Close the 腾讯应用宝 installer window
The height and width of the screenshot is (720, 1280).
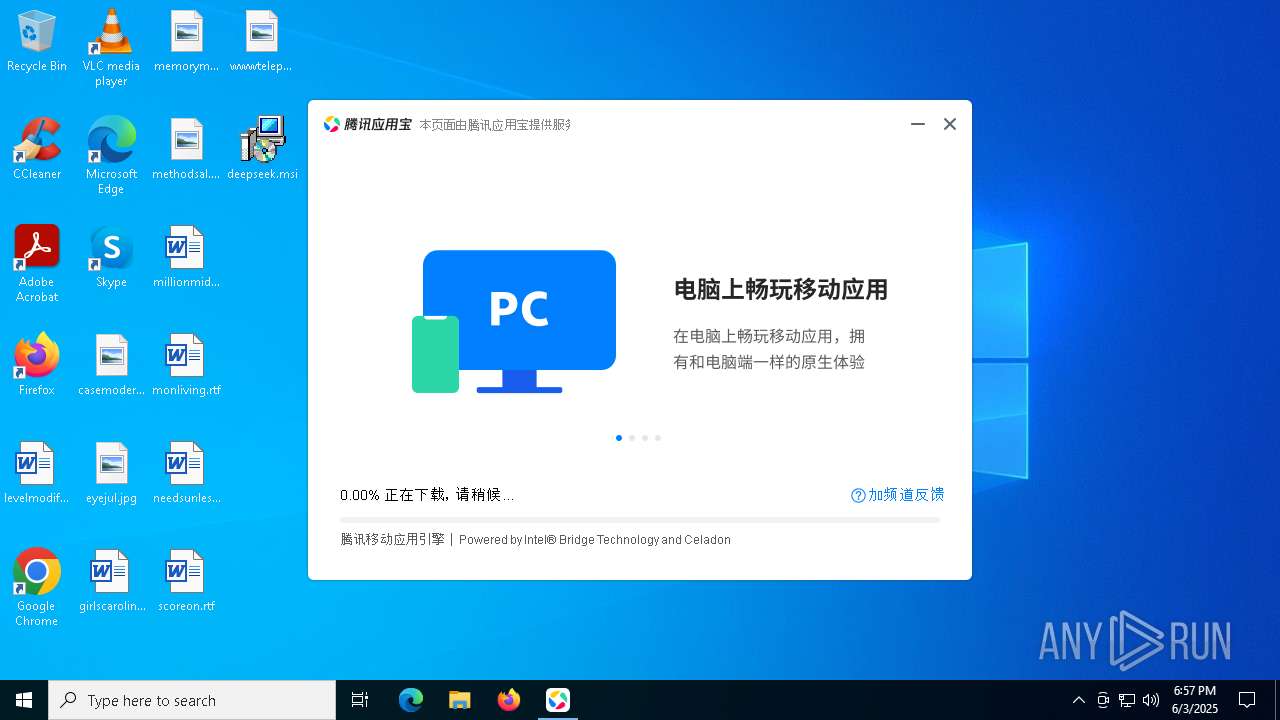[x=950, y=124]
